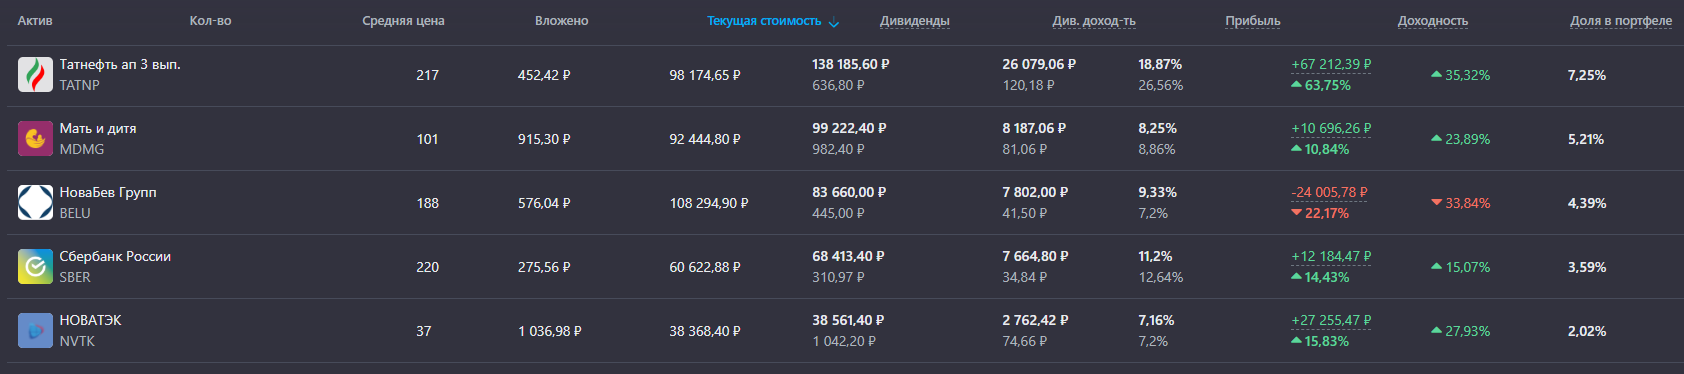Image resolution: width=1684 pixels, height=374 pixels.
Task: Click the Татнефть TATNP logo icon
Action: click(35, 75)
